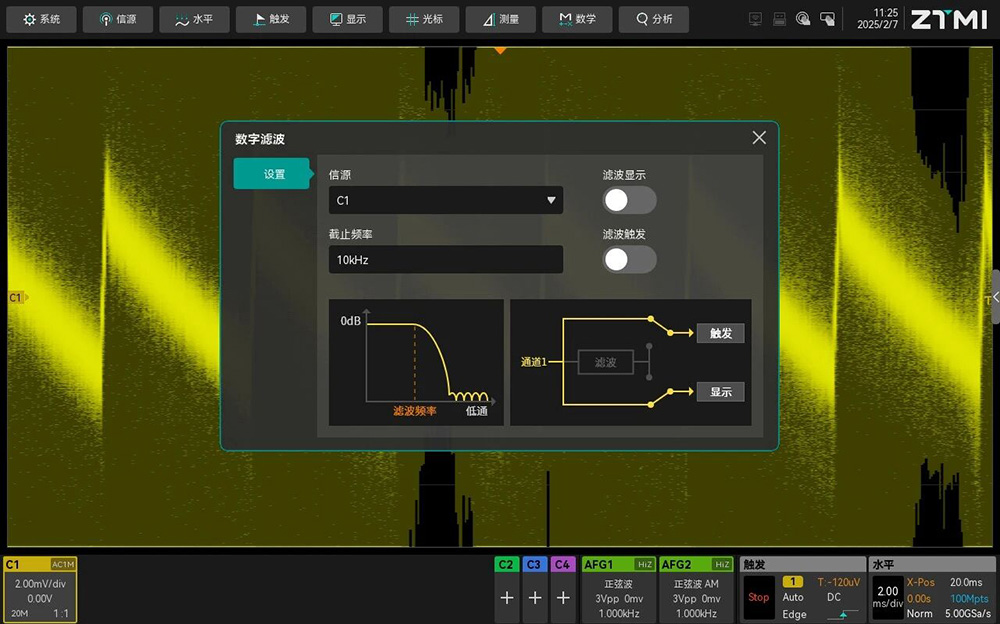Image resolution: width=1000 pixels, height=624 pixels.
Task: Click the touchscreen lock icon
Action: coord(827,19)
